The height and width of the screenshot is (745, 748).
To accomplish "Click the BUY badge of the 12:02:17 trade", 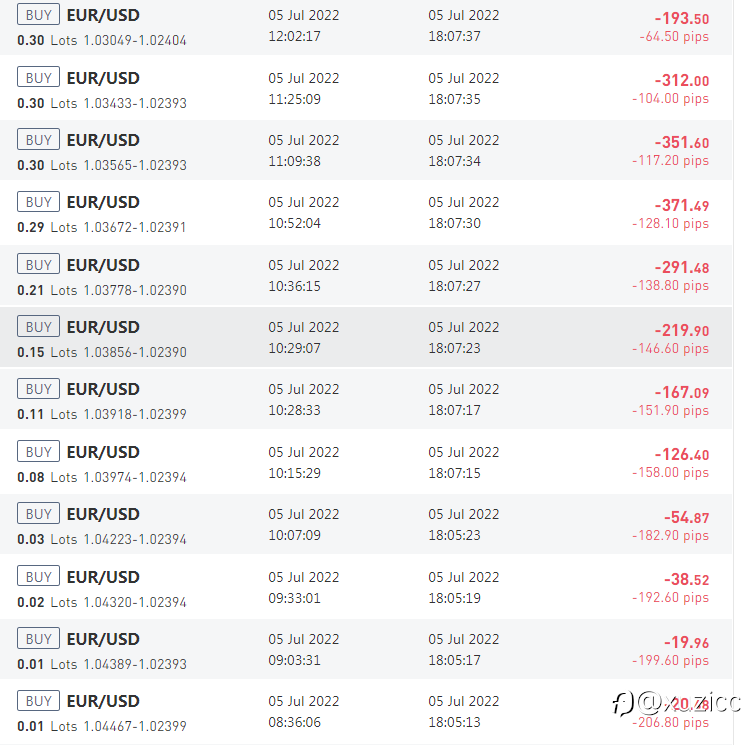I will [x=38, y=15].
